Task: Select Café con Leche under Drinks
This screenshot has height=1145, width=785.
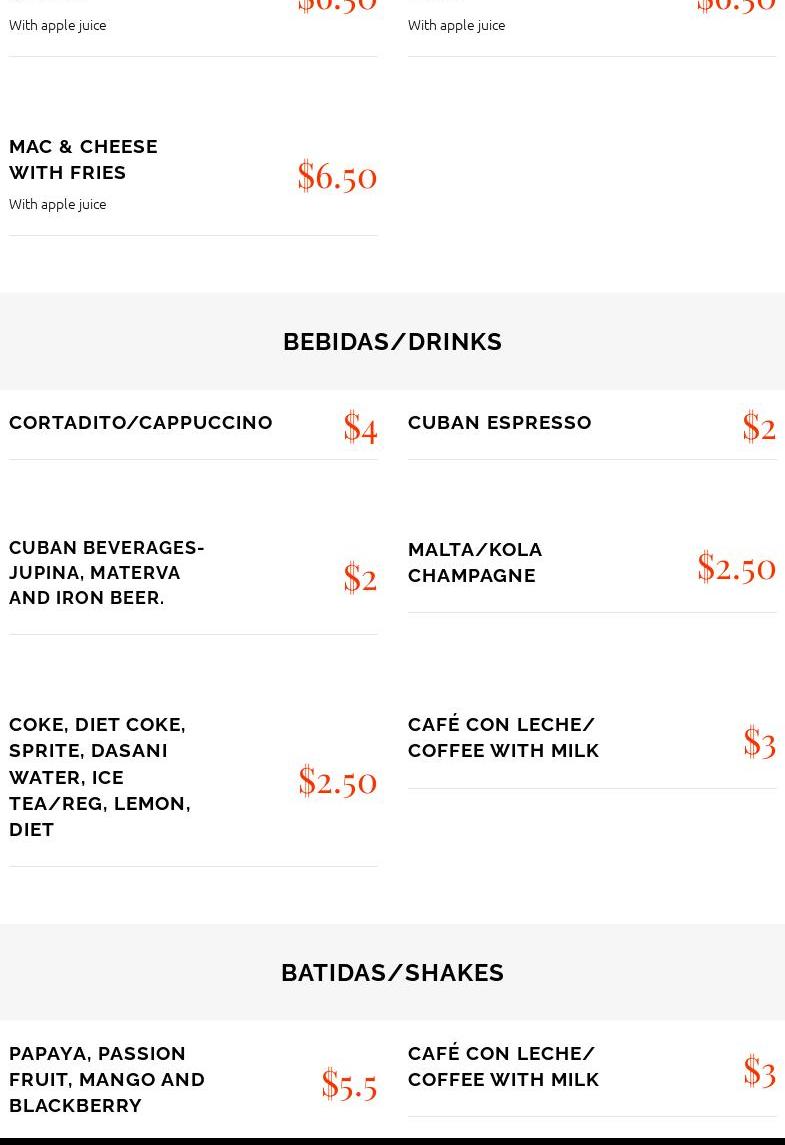Action: click(503, 737)
